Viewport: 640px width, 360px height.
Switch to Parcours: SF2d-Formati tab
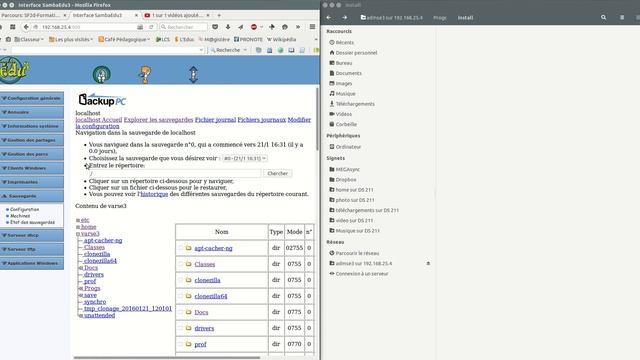31,15
